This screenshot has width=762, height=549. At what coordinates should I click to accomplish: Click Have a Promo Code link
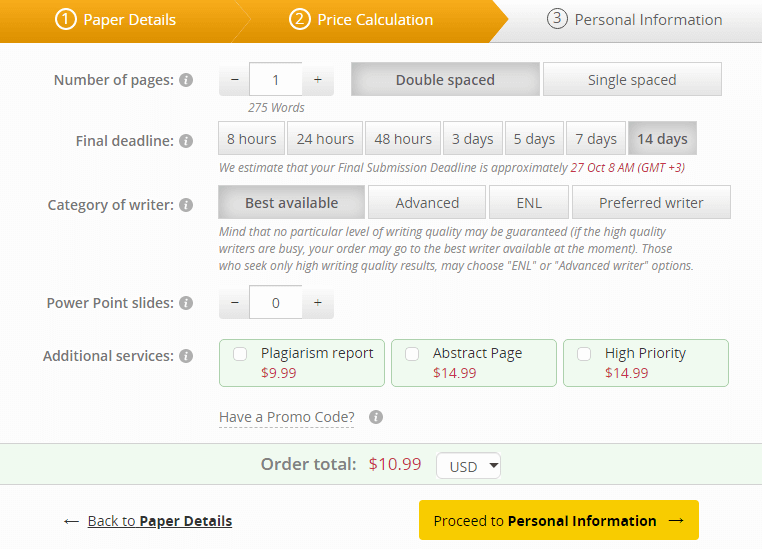[x=287, y=417]
